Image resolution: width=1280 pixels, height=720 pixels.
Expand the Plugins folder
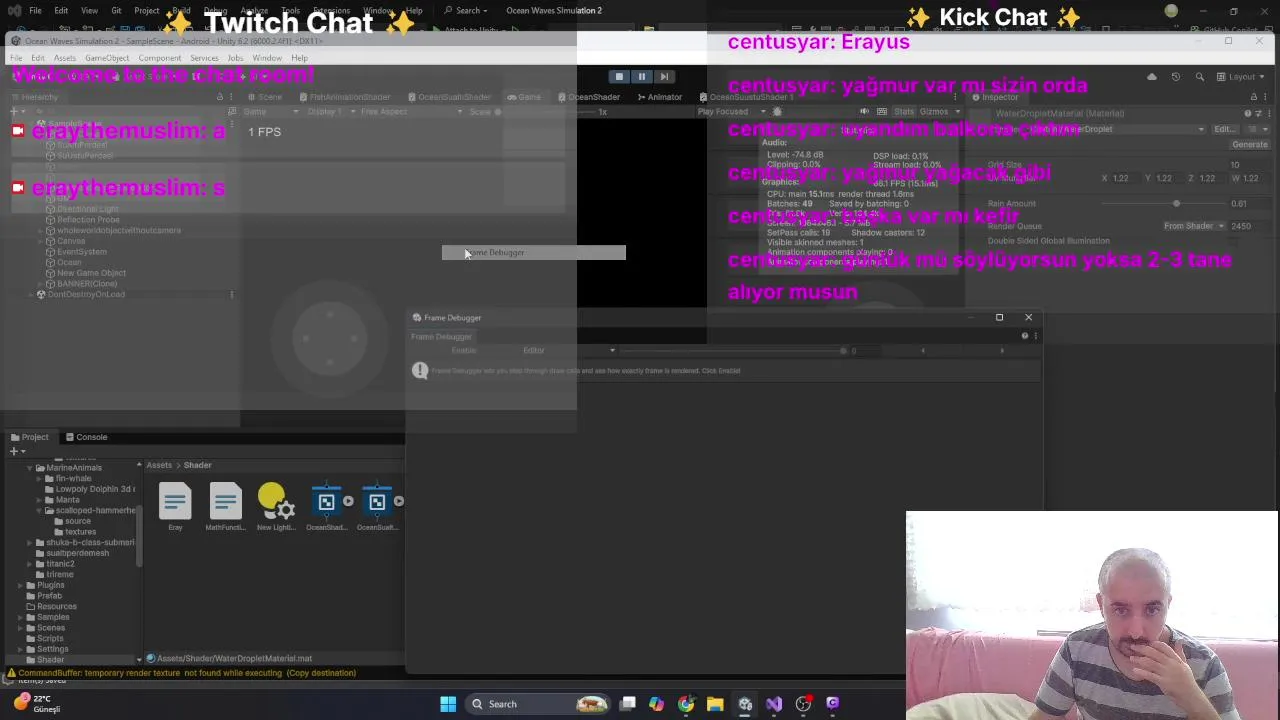click(x=20, y=585)
